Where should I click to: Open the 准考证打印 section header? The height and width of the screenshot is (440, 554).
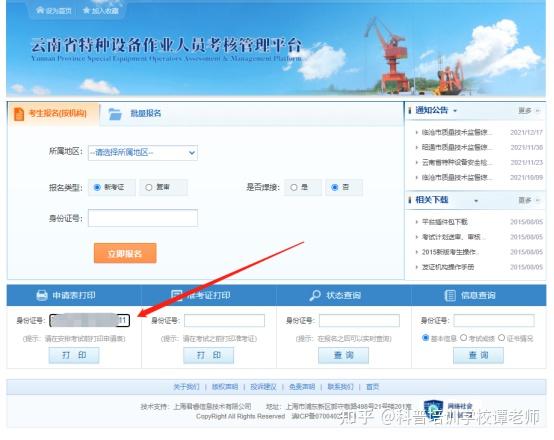tap(208, 295)
